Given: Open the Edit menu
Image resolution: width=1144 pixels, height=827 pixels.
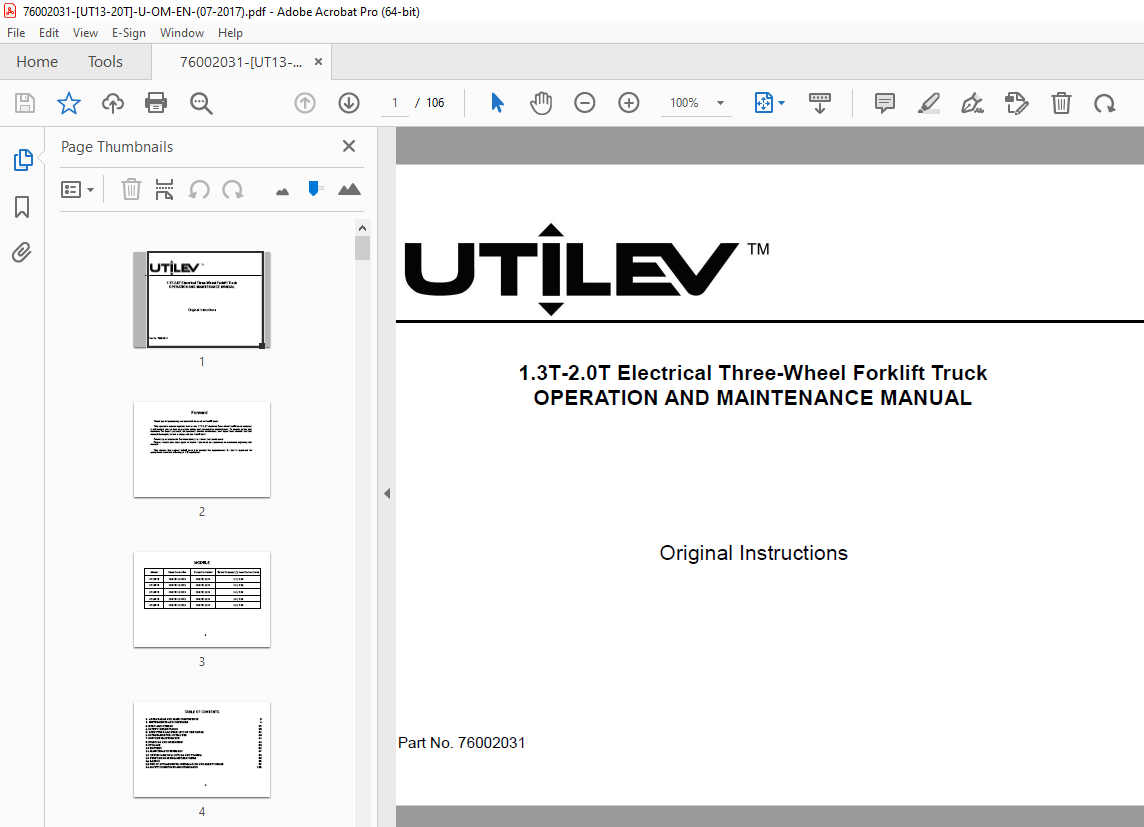Looking at the screenshot, I should tap(49, 33).
